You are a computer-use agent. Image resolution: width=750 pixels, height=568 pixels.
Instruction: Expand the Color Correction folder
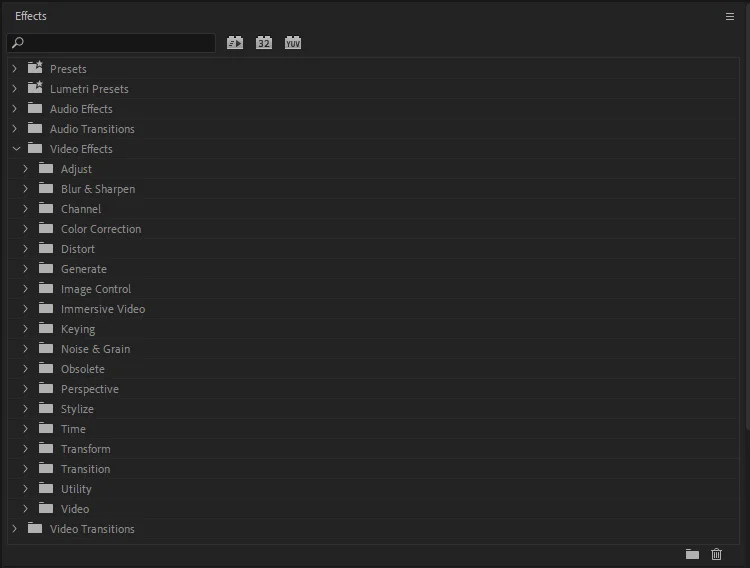coord(26,229)
